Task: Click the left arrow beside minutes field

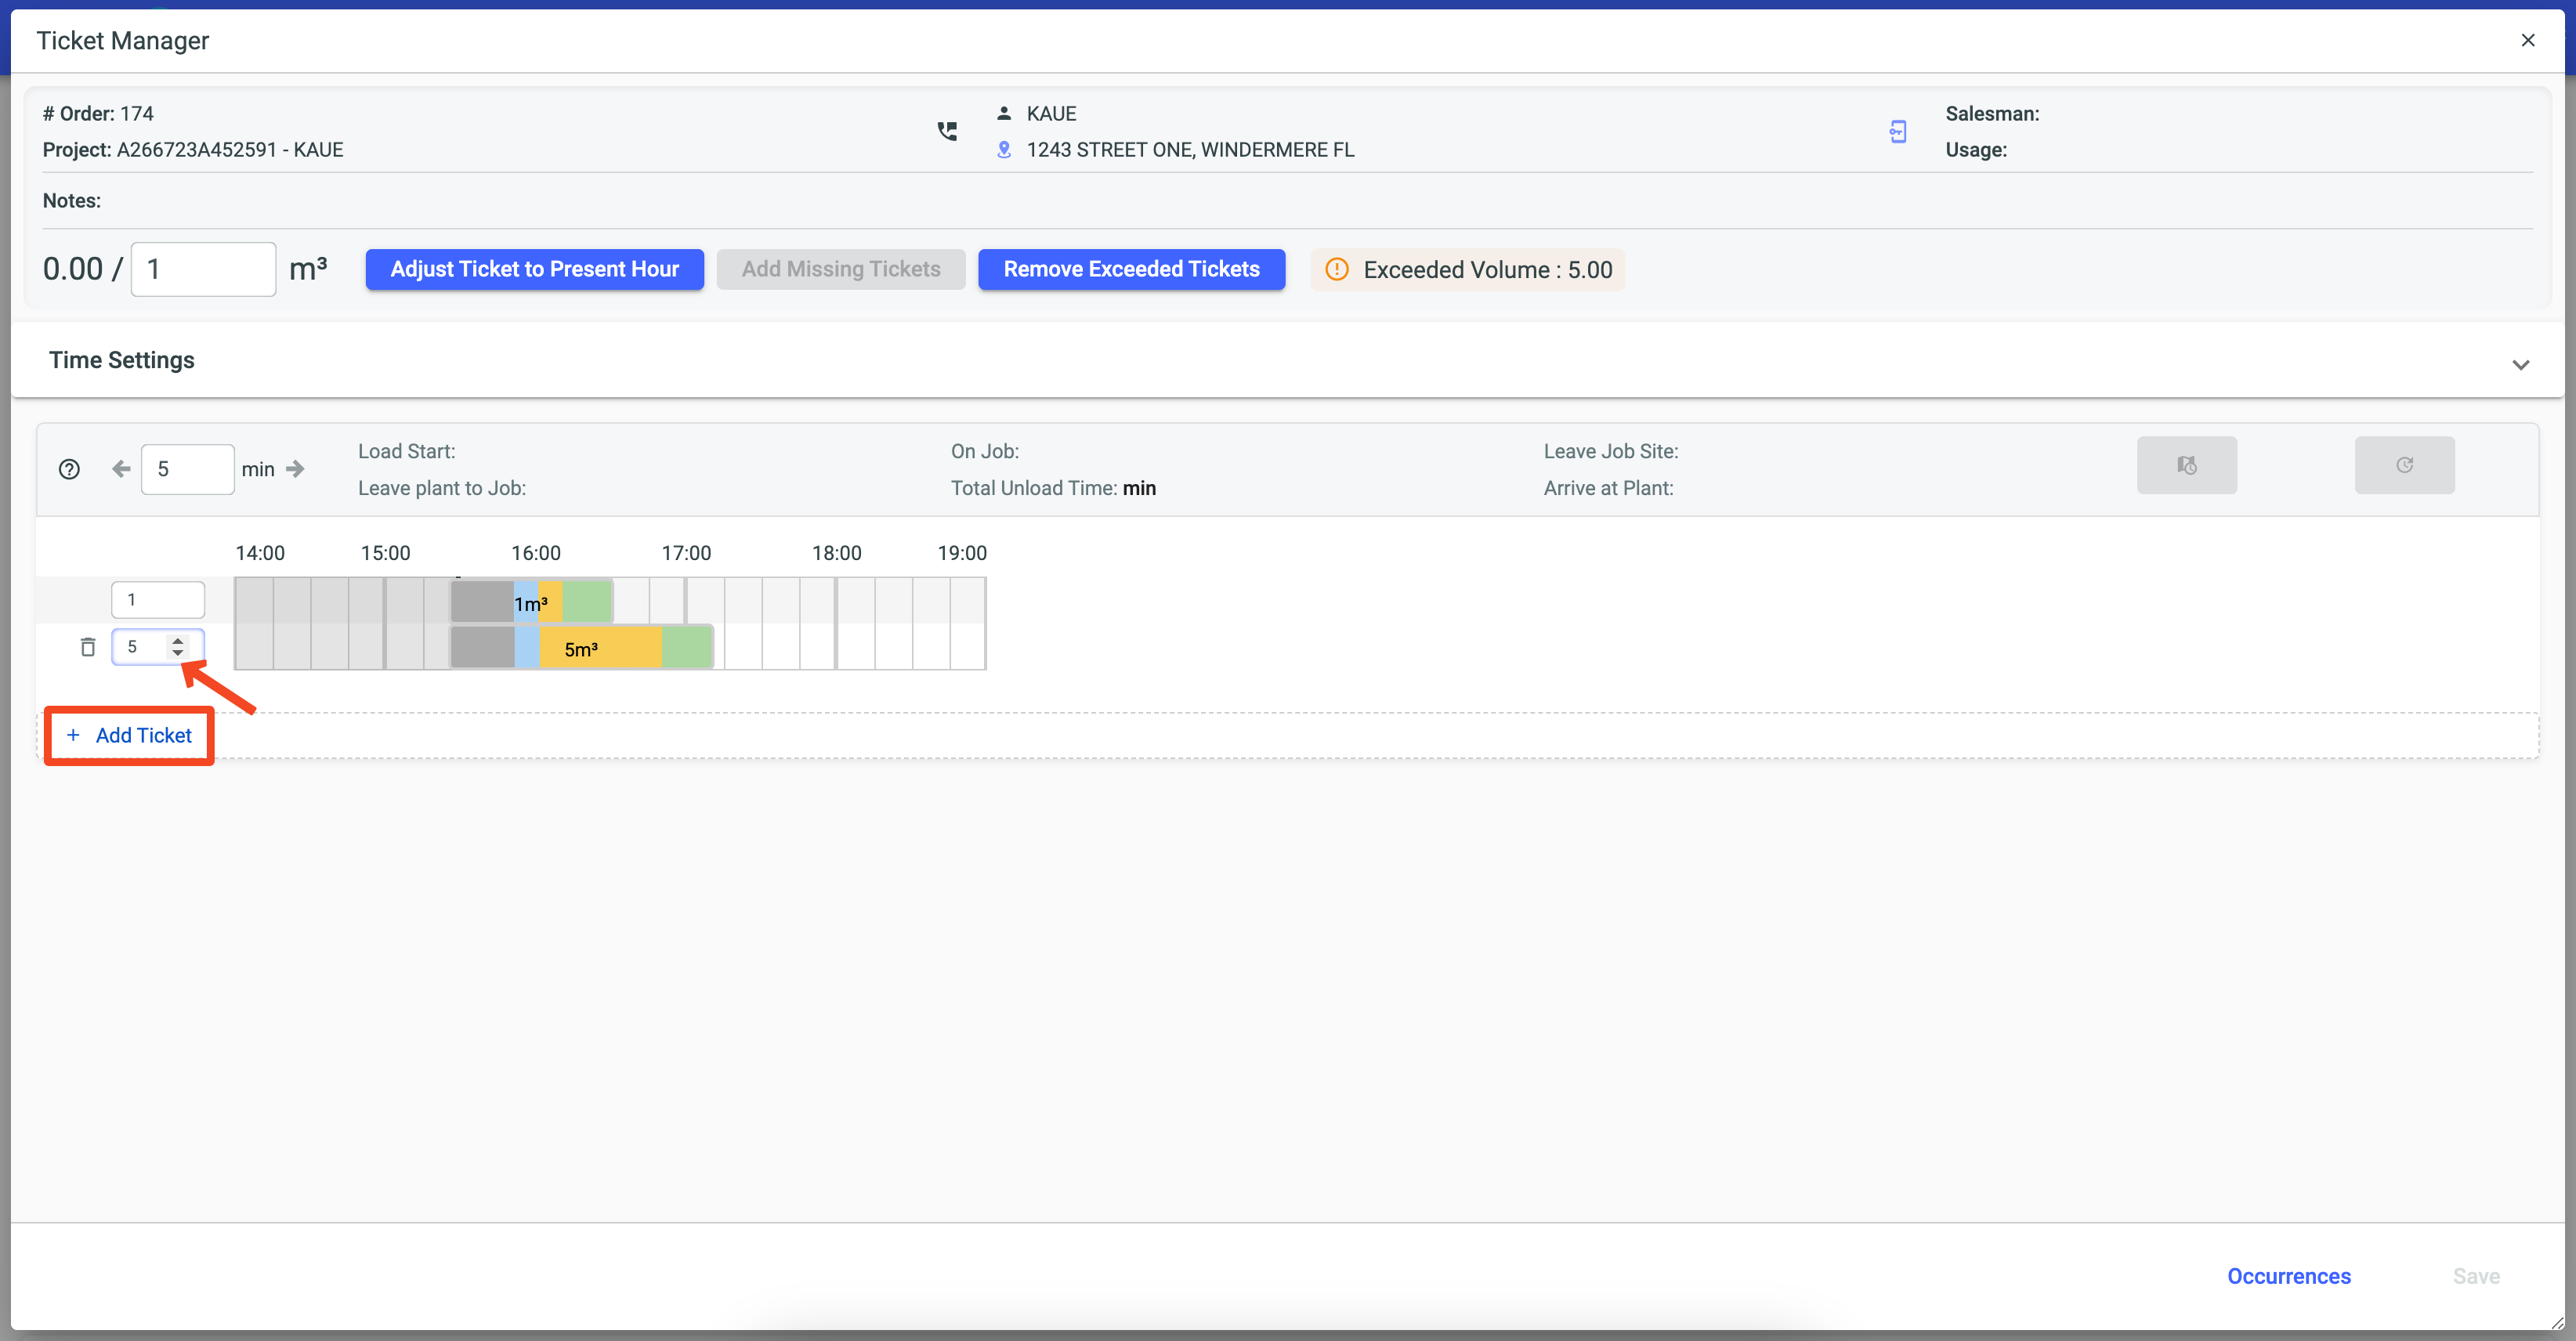Action: point(121,469)
